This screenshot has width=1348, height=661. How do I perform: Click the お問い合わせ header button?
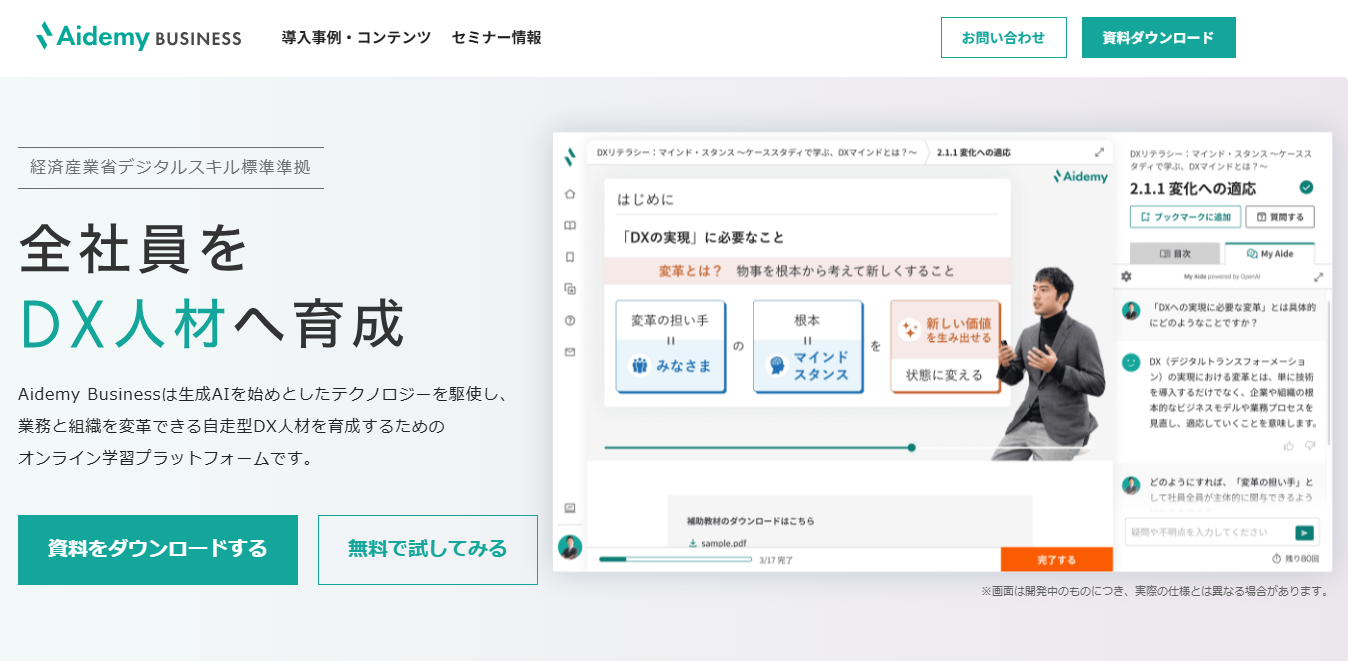tap(1003, 38)
